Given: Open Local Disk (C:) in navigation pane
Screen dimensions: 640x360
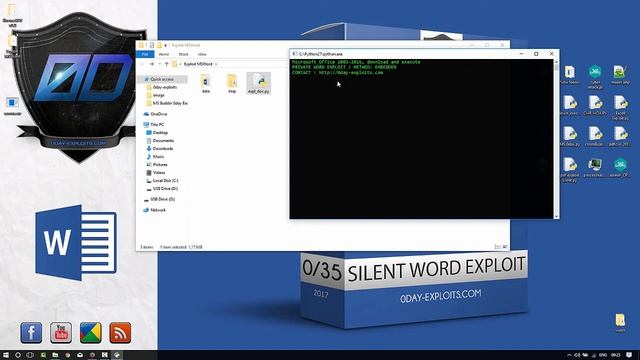Looking at the screenshot, I should tap(165, 180).
